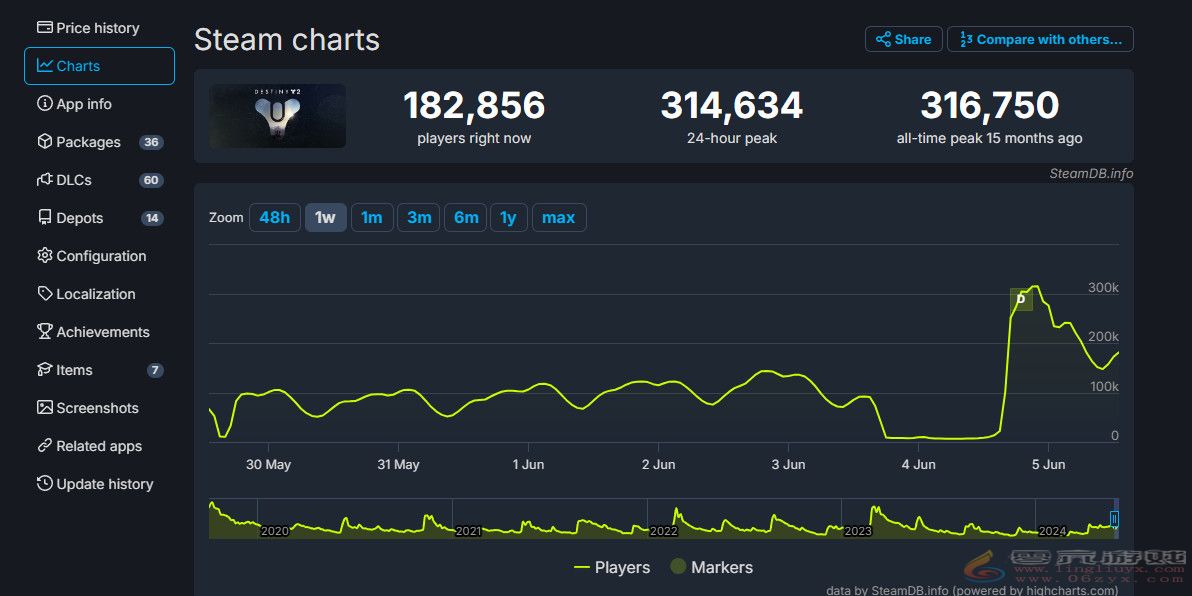Image resolution: width=1192 pixels, height=596 pixels.
Task: Switch chart zoom to max
Action: (x=559, y=217)
